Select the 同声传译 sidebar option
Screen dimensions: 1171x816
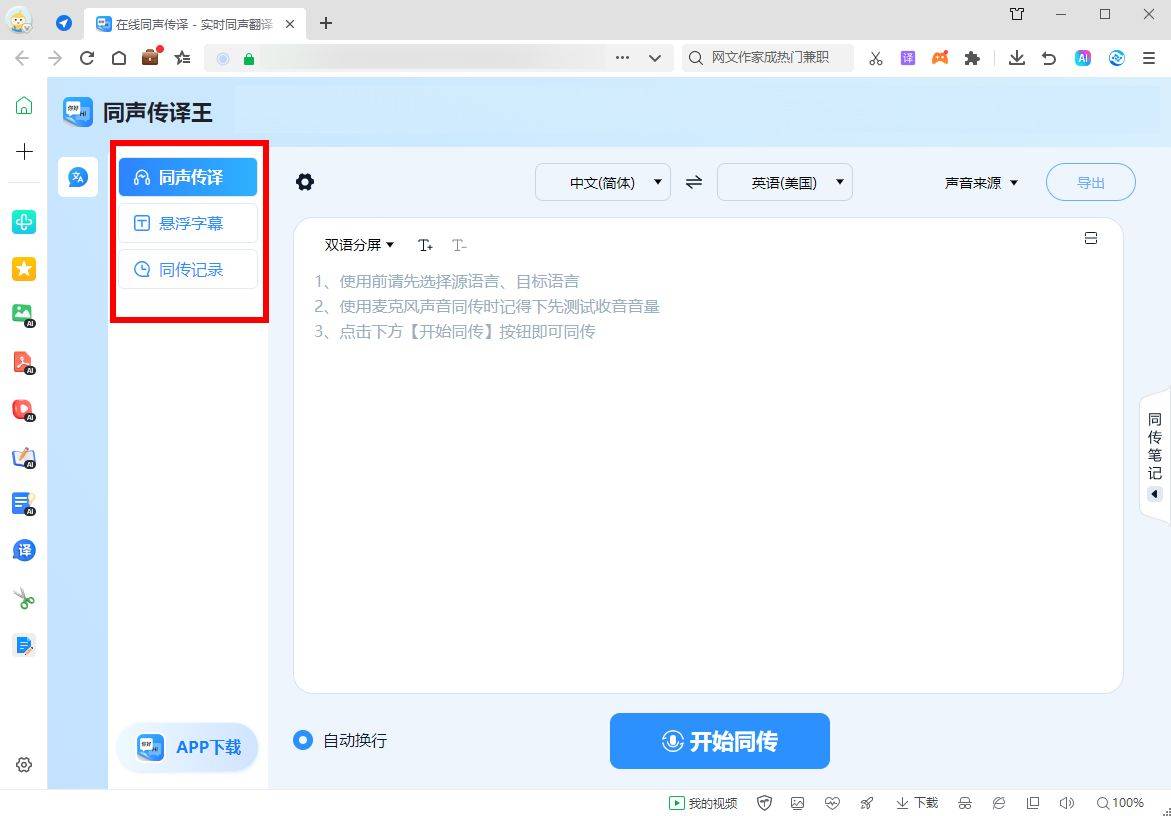click(x=186, y=176)
